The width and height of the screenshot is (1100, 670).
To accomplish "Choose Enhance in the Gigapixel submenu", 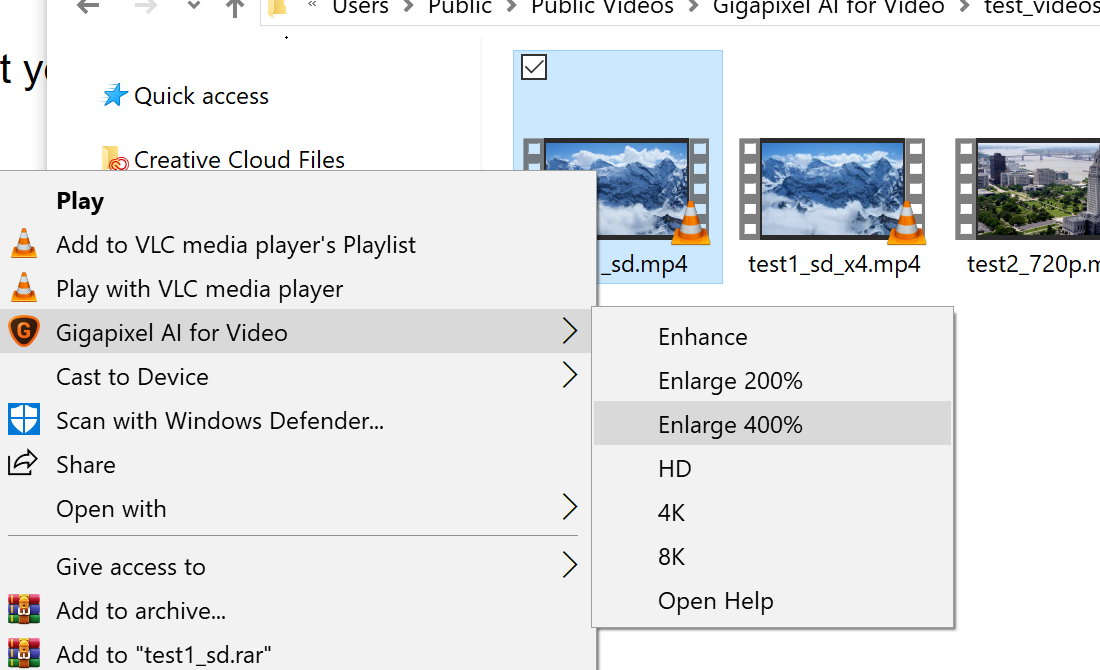I will (x=772, y=337).
